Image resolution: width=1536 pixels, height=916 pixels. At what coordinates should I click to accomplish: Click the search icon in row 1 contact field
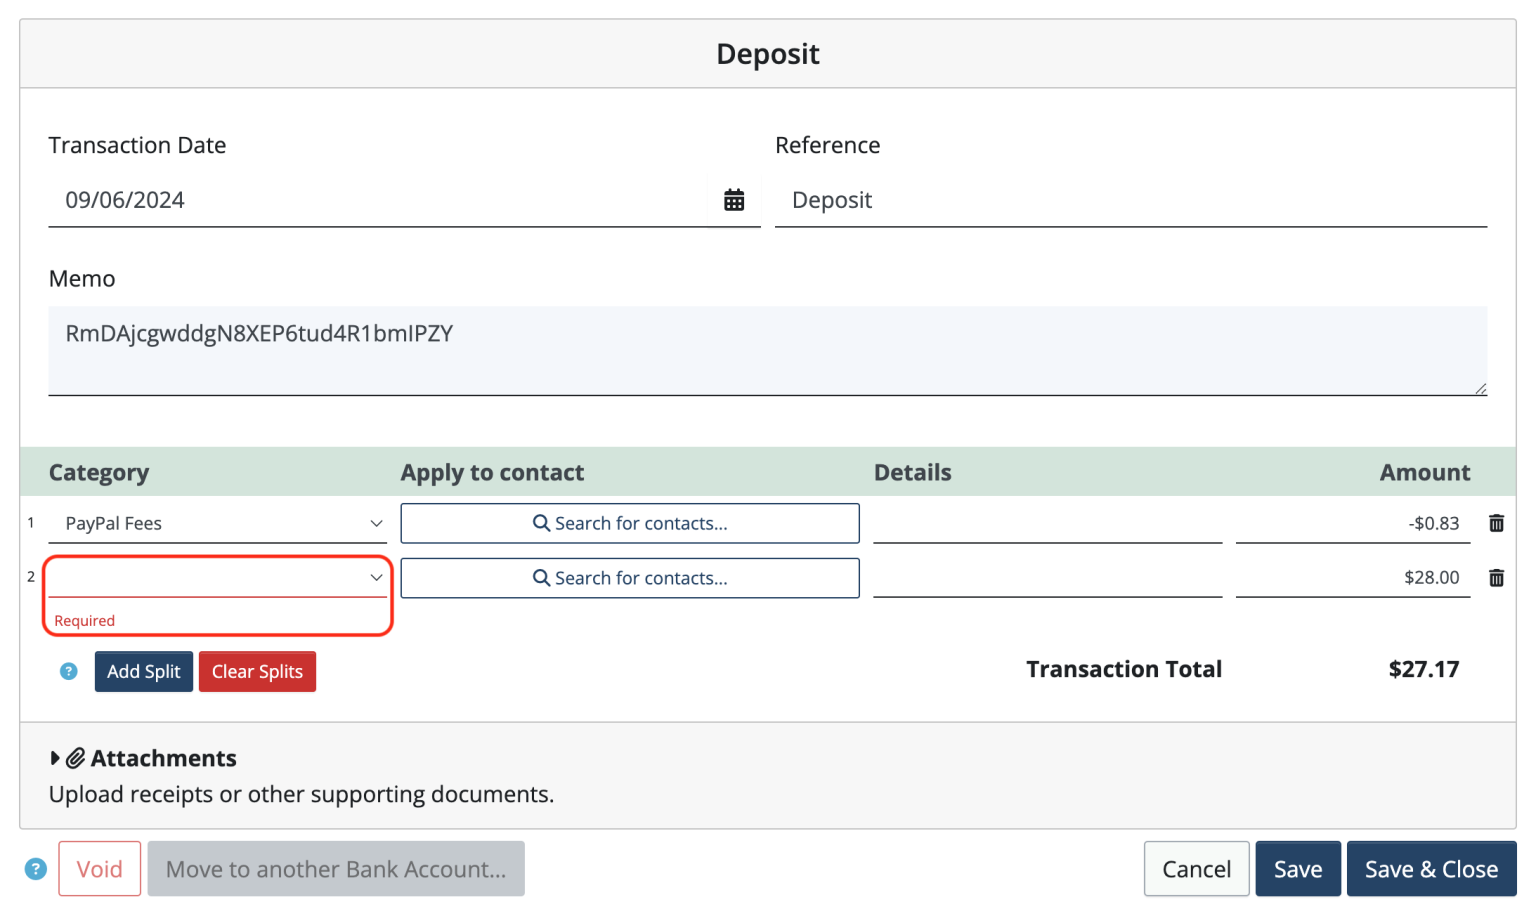point(540,522)
